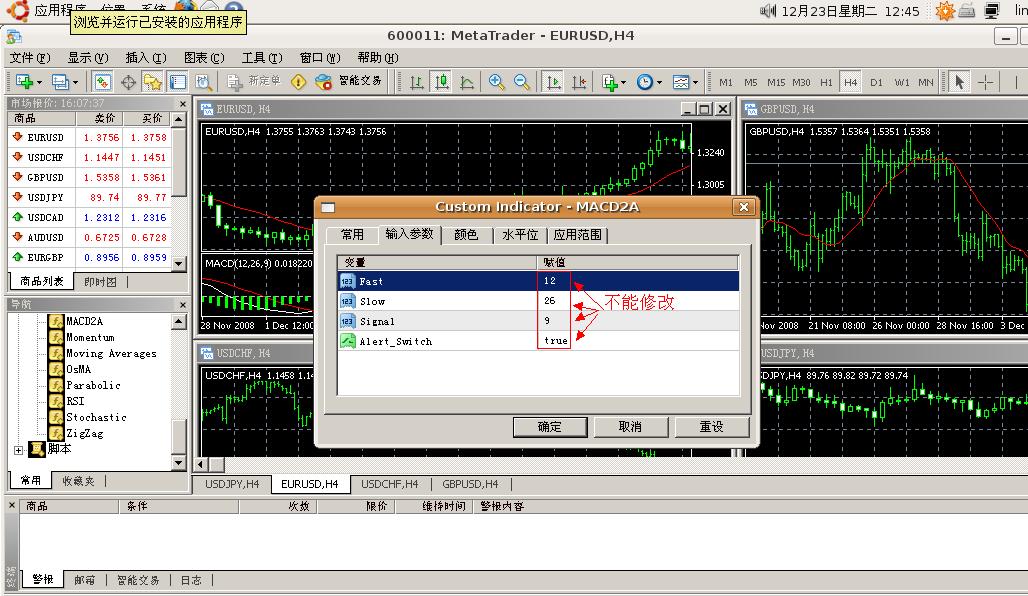
Task: Confirm with the 确定 button
Action: tap(549, 427)
